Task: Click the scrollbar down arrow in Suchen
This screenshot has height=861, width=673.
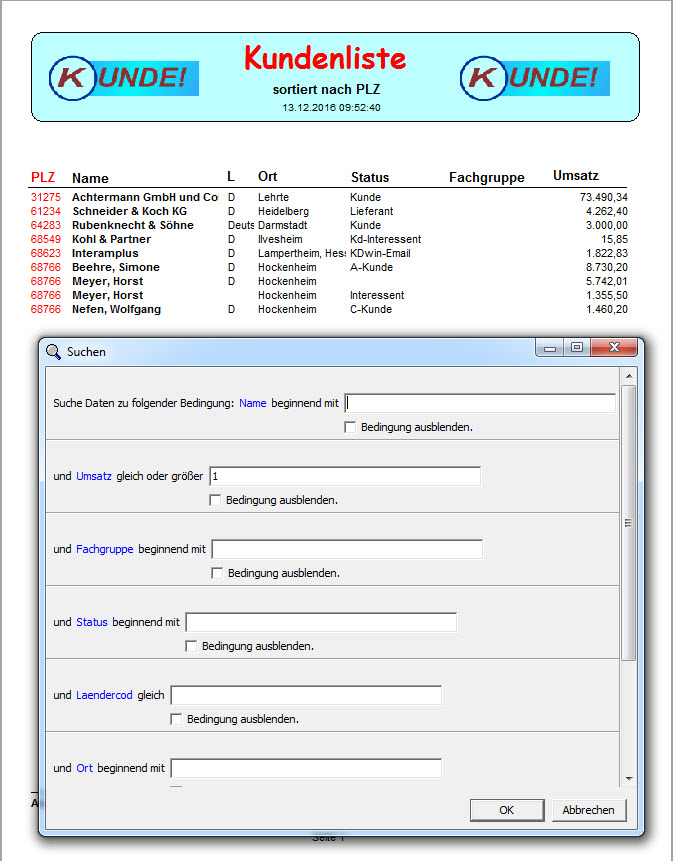Action: [x=629, y=779]
